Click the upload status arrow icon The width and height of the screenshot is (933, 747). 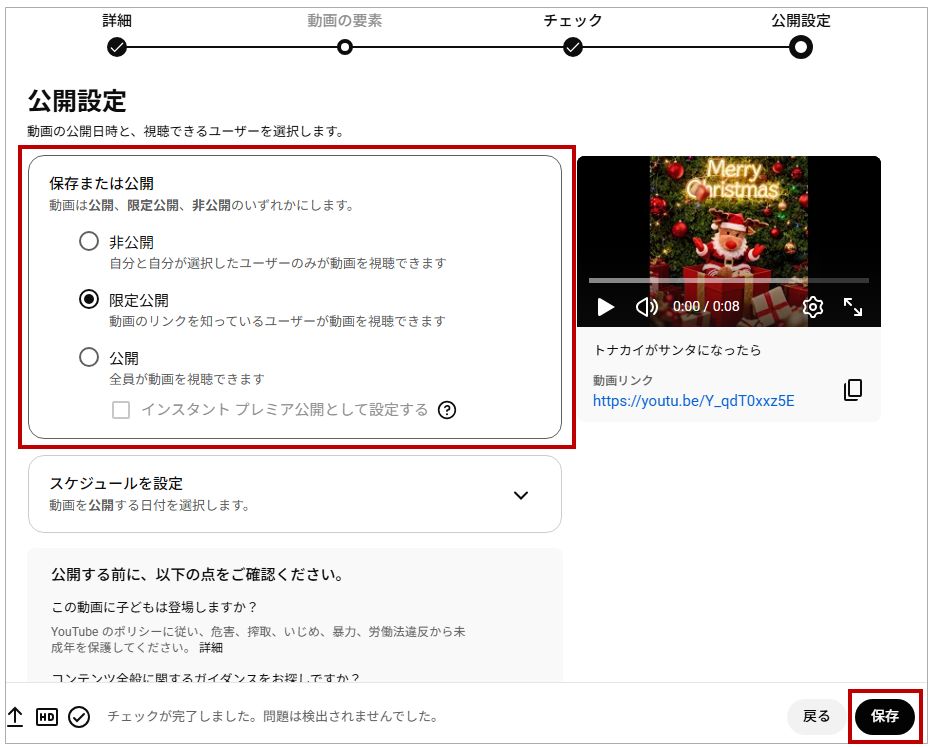(15, 716)
